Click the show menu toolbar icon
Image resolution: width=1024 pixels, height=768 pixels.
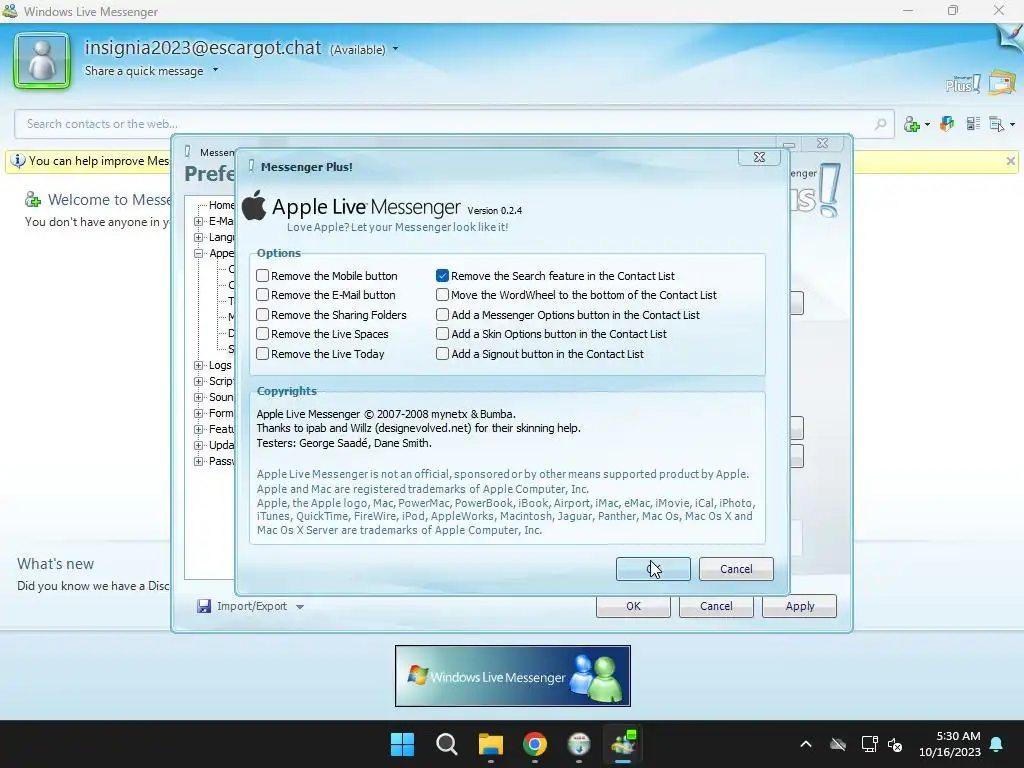coord(997,124)
